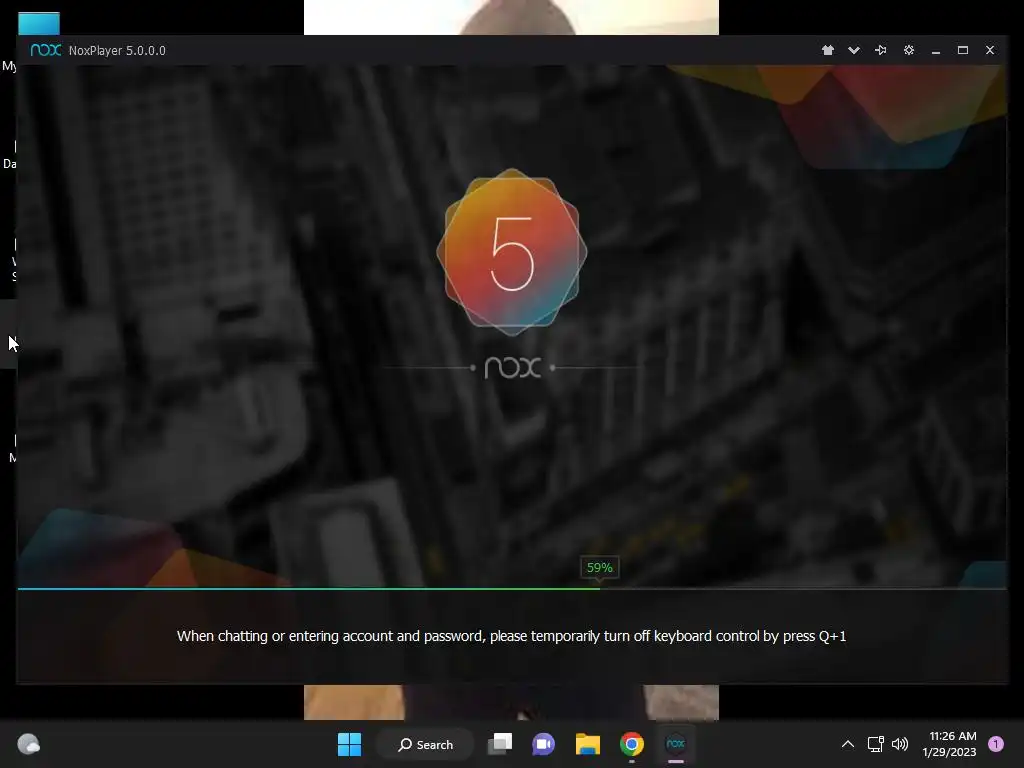Open the Windows Start menu
This screenshot has height=768, width=1024.
coord(349,744)
